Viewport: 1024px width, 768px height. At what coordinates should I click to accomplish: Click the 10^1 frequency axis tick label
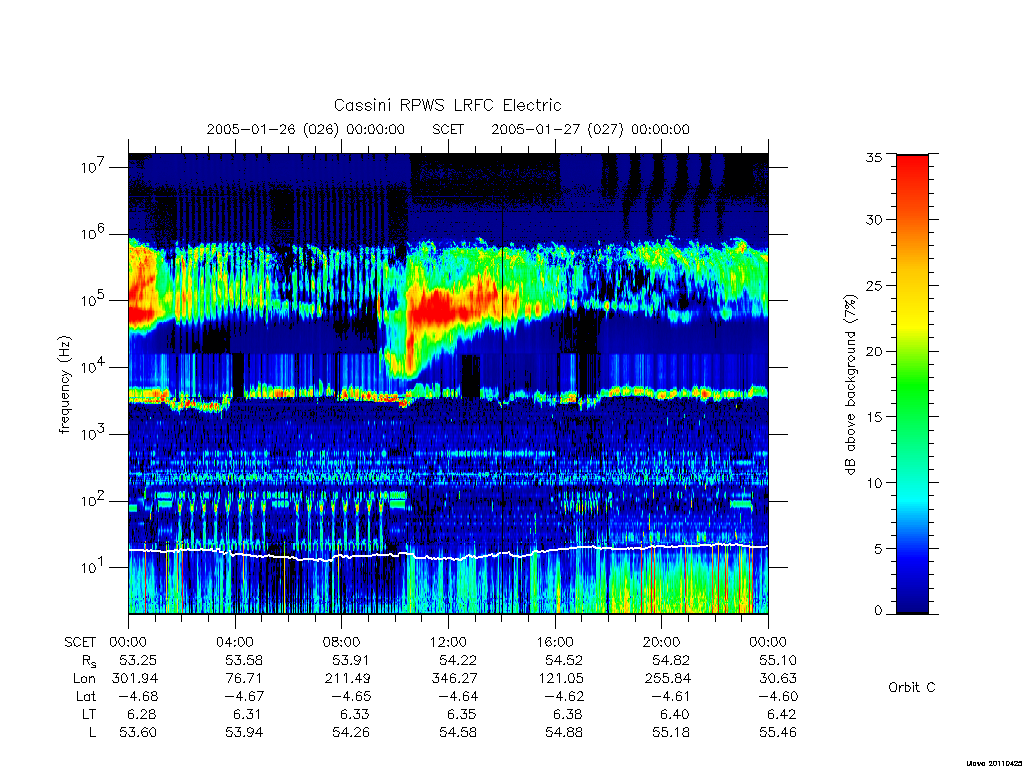pyautogui.click(x=93, y=567)
